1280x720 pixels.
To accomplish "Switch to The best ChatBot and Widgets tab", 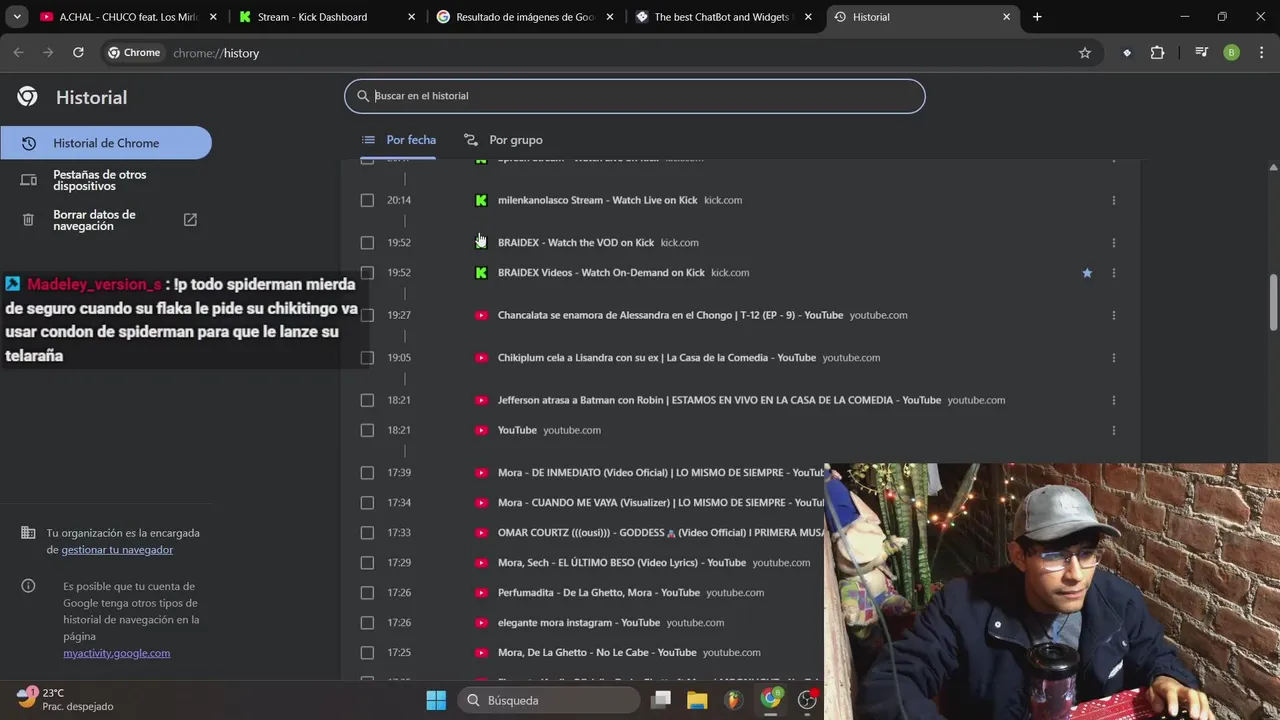I will point(722,17).
